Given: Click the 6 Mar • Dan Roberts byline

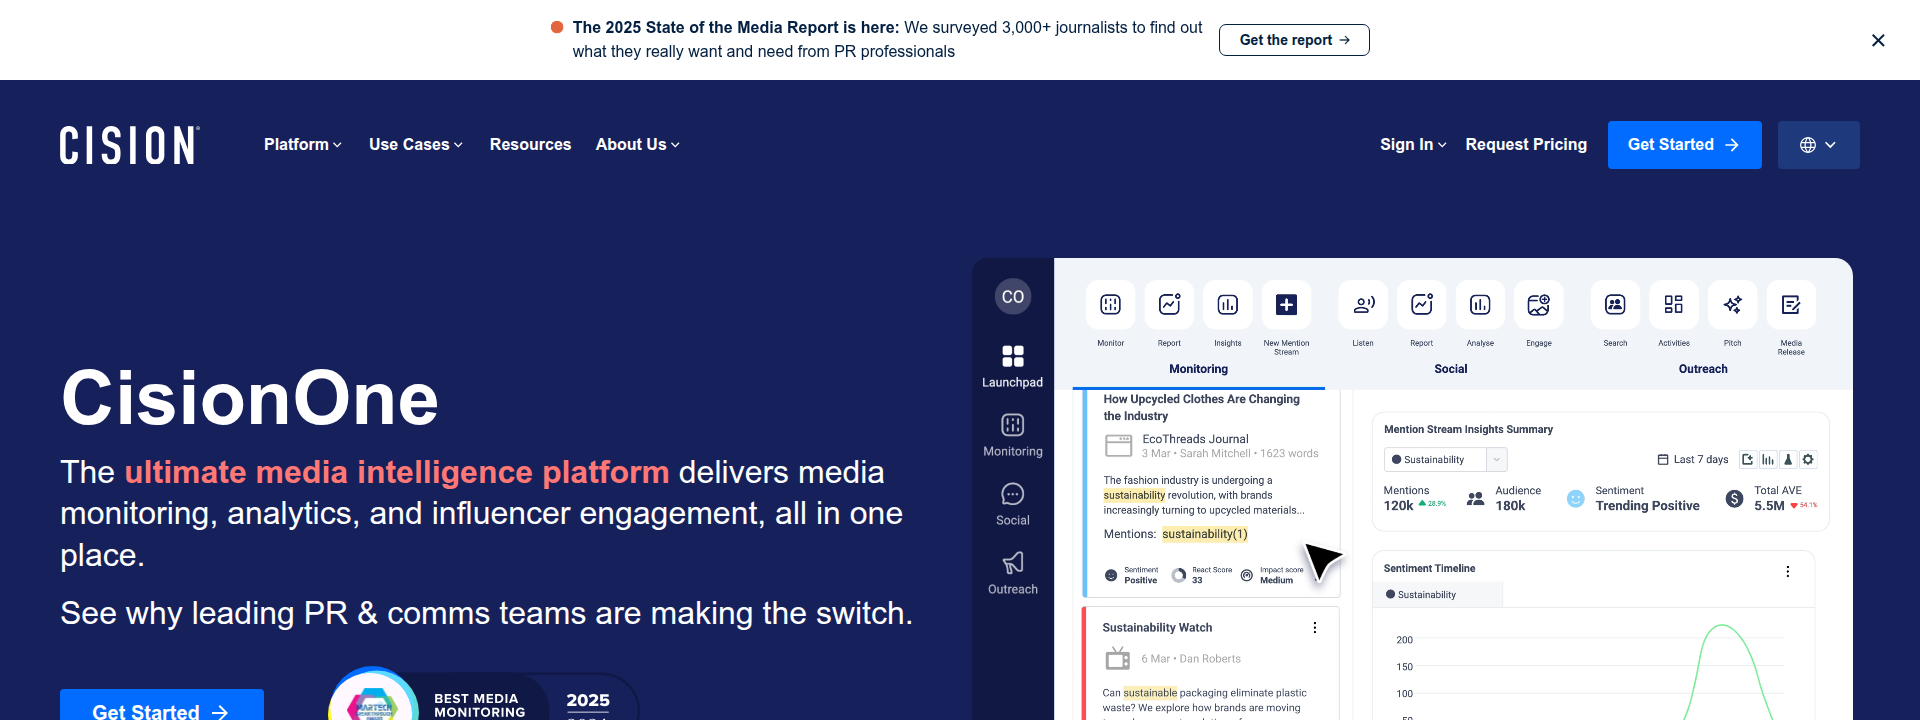Looking at the screenshot, I should 1191,659.
